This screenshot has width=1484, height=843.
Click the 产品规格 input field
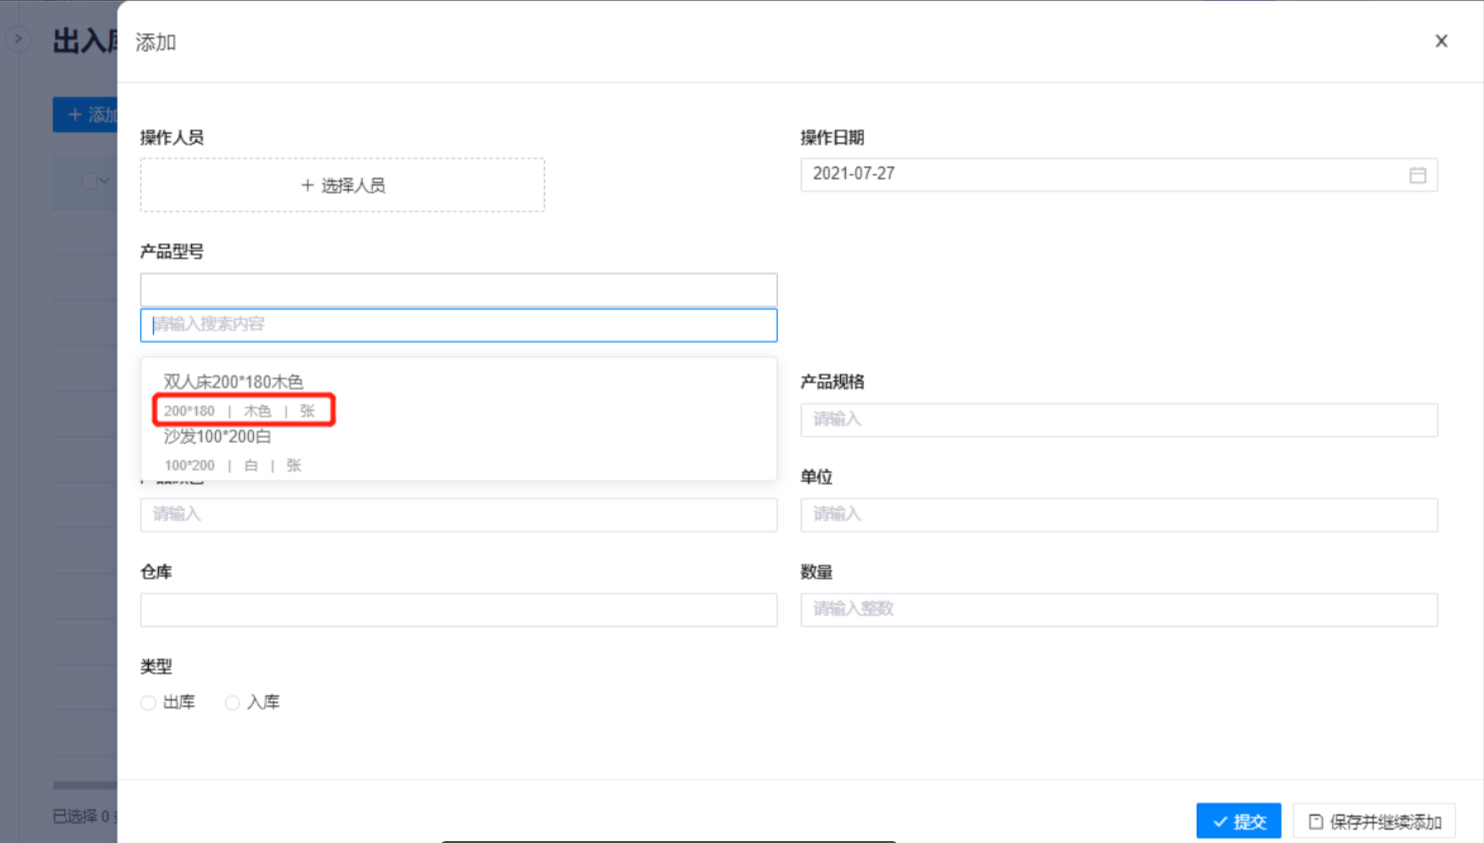(x=1118, y=420)
